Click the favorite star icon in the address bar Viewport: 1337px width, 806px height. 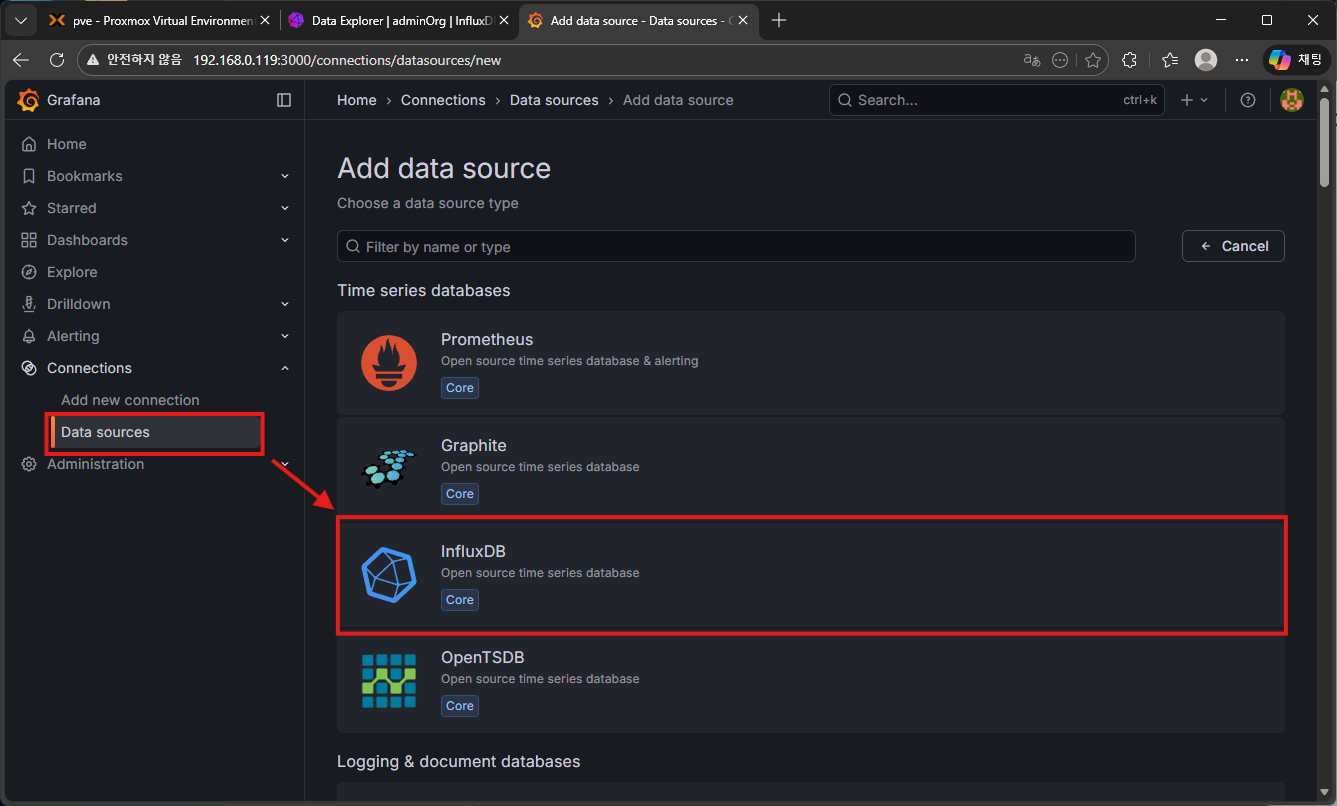click(1093, 60)
